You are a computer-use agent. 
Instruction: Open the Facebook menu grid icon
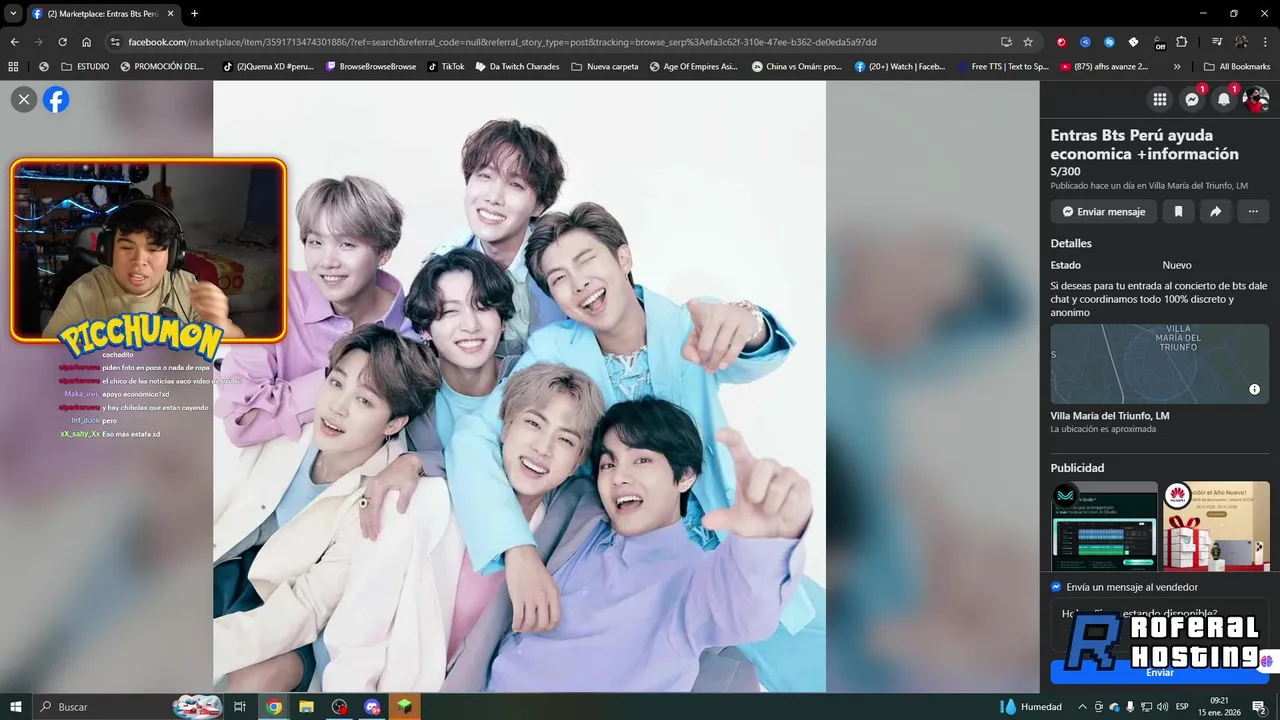pyautogui.click(x=1160, y=99)
